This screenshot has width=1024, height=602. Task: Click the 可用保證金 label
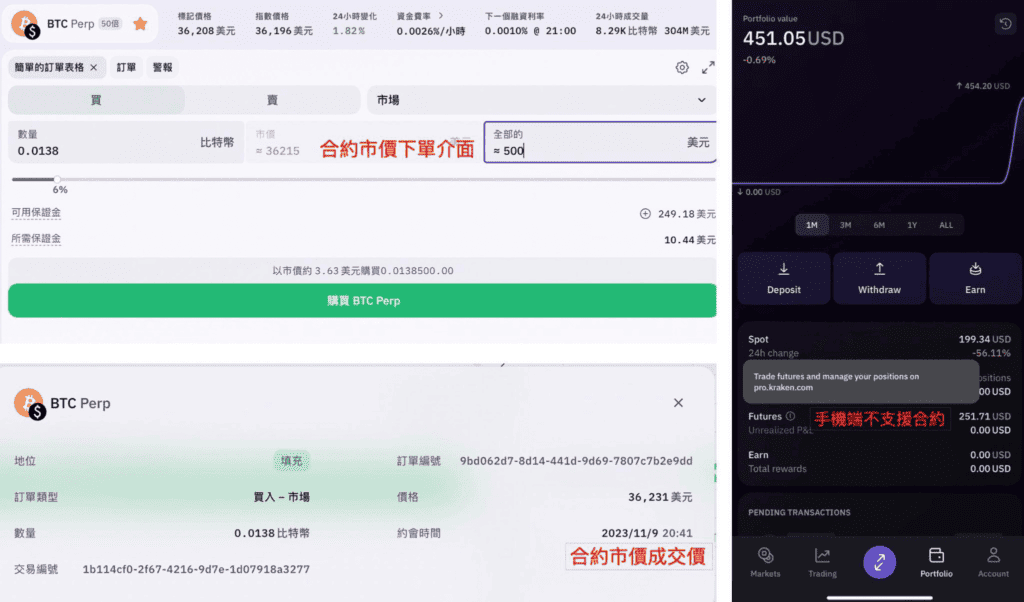36,213
